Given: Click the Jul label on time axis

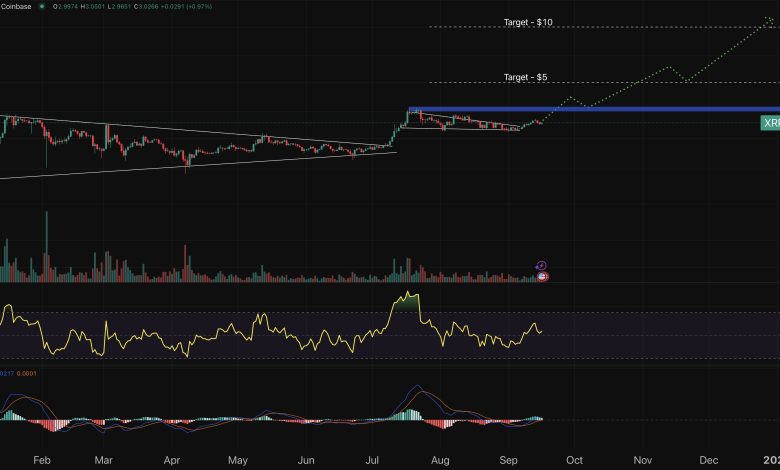Looking at the screenshot, I should click(x=373, y=461).
